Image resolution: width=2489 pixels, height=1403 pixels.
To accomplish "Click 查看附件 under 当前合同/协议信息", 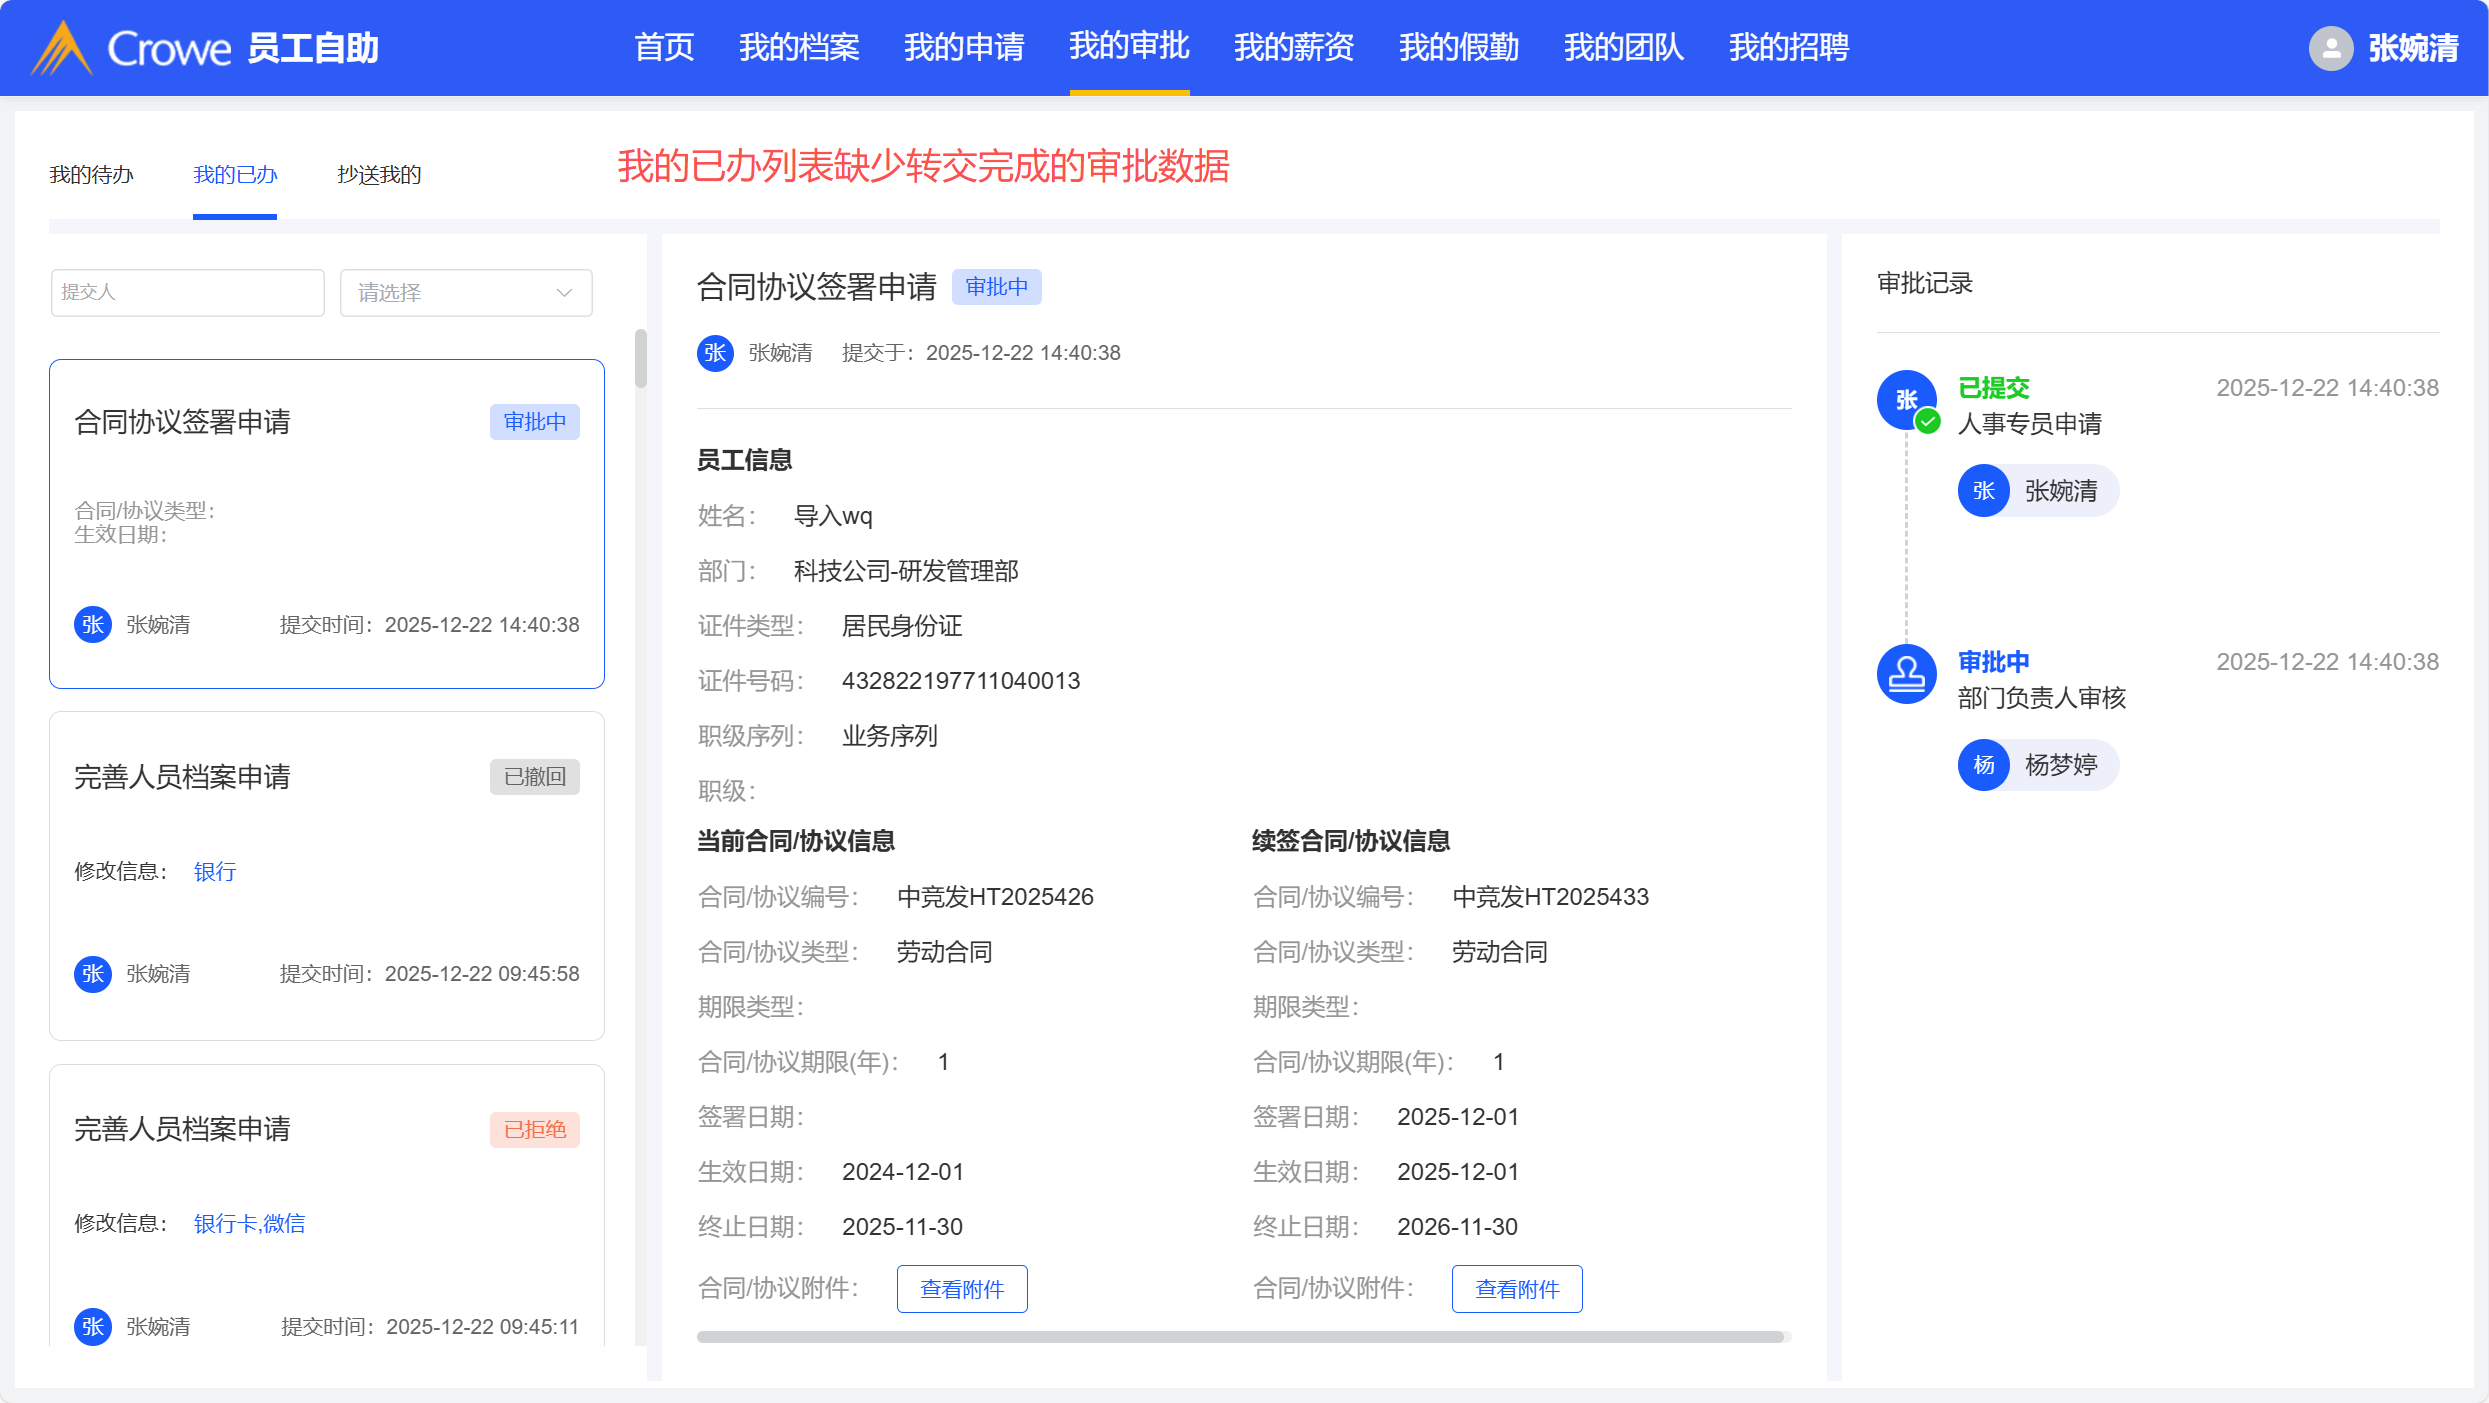I will pyautogui.click(x=961, y=1289).
